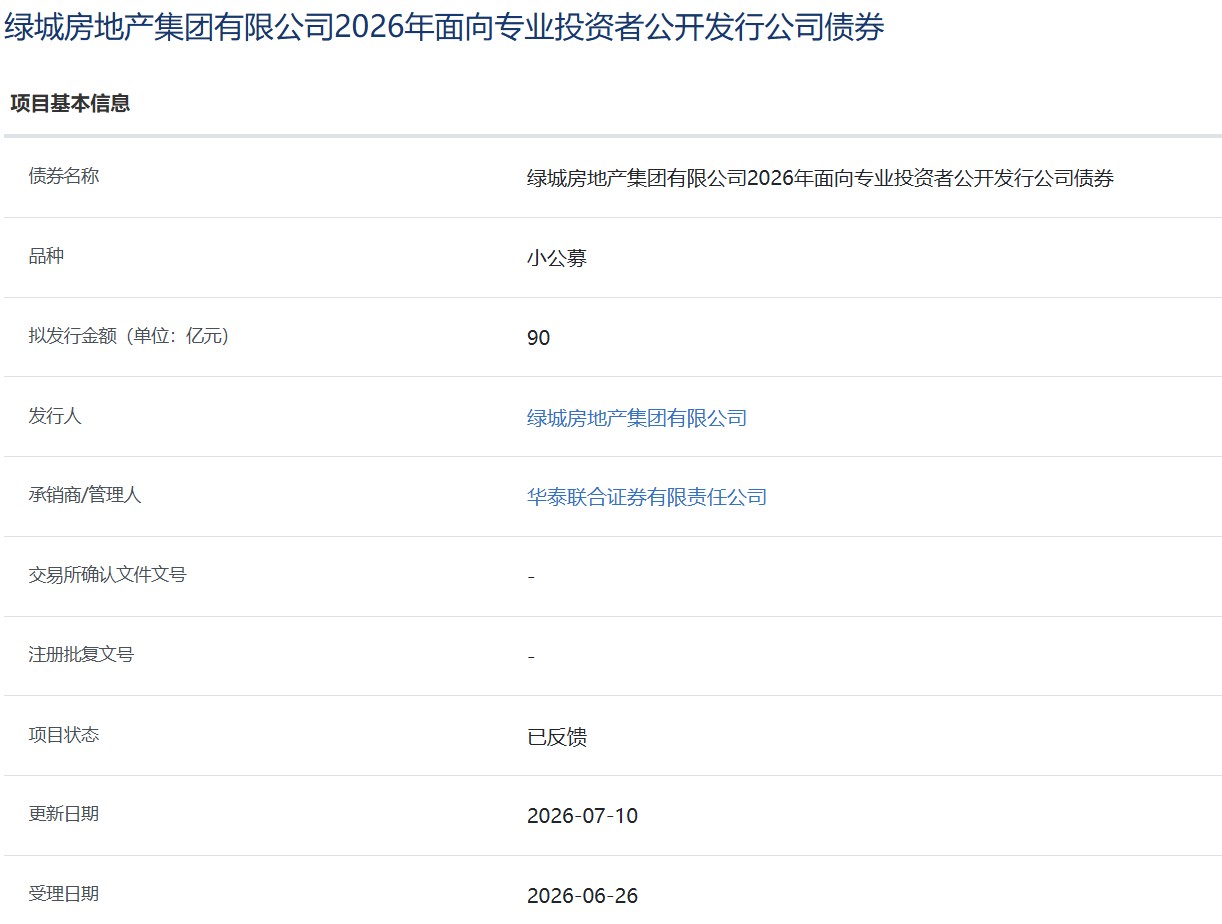Select the 项目基本信息 section header
1222x924 pixels.
tap(70, 103)
